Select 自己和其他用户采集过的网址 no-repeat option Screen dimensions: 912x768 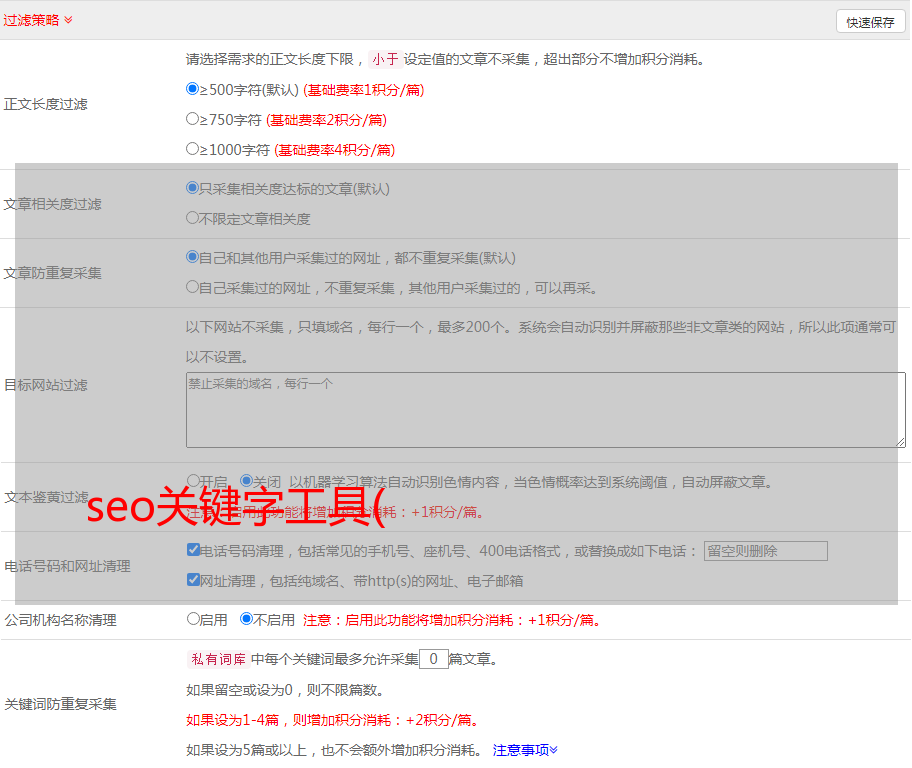click(193, 256)
